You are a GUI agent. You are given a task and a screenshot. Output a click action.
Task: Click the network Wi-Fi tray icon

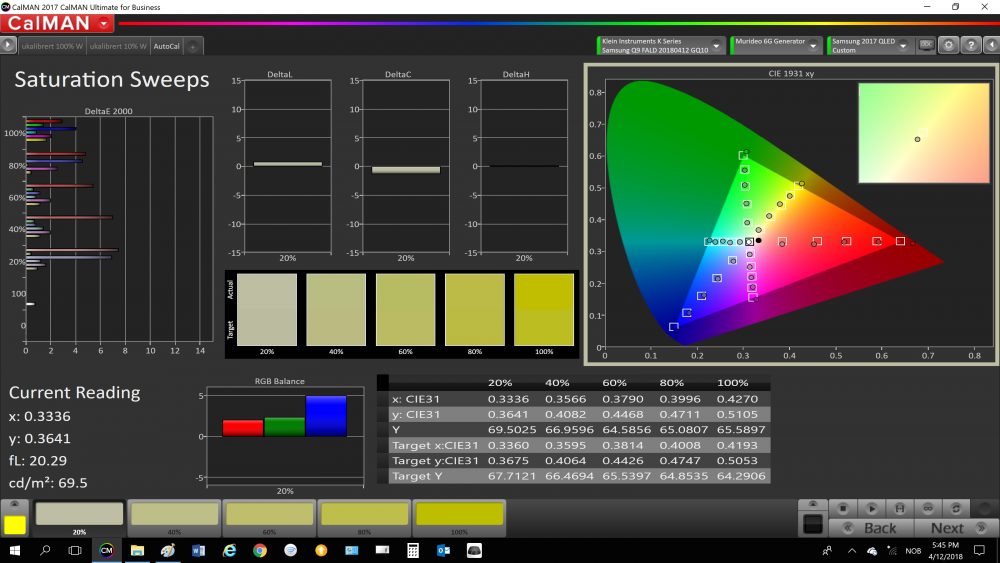892,550
